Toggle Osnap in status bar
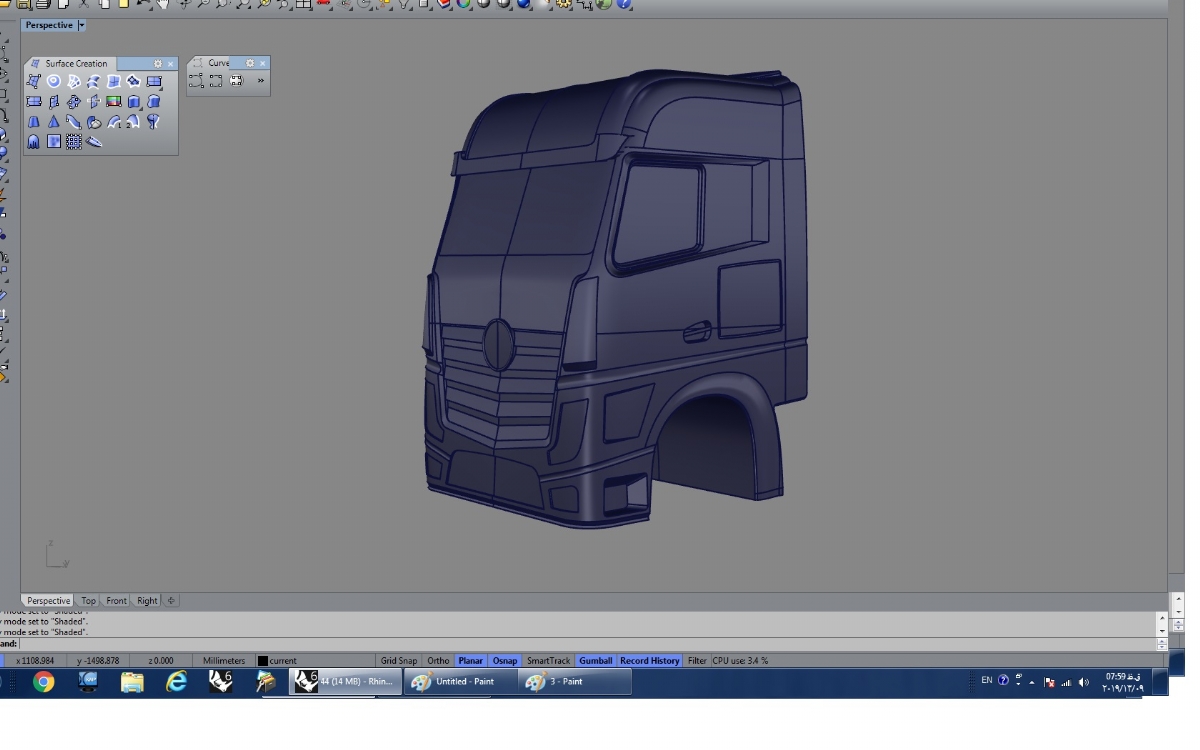The height and width of the screenshot is (750, 1200). click(x=505, y=661)
